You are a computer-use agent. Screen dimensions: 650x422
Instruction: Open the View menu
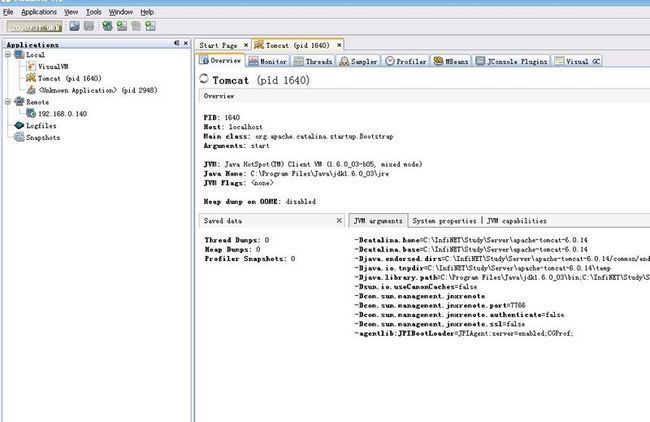click(x=71, y=12)
